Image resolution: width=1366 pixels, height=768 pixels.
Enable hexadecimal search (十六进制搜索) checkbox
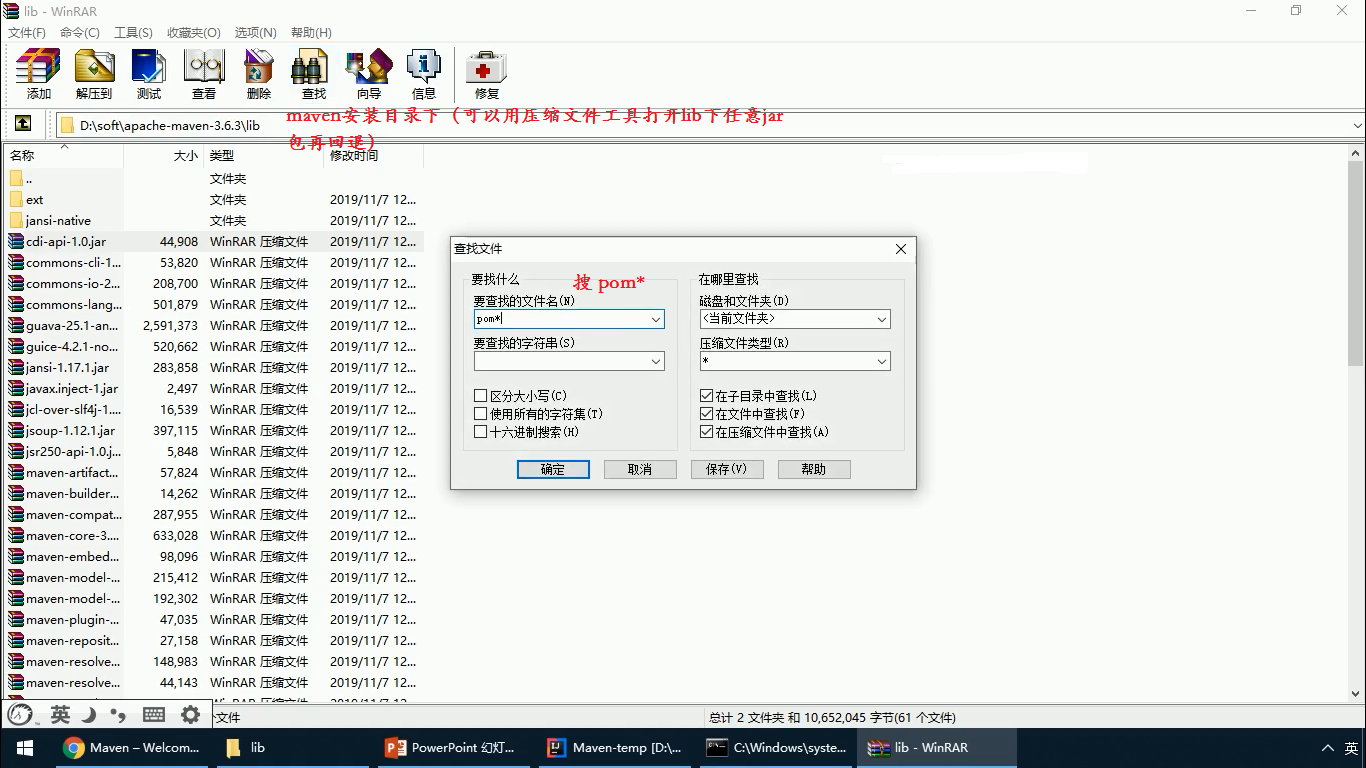click(481, 432)
